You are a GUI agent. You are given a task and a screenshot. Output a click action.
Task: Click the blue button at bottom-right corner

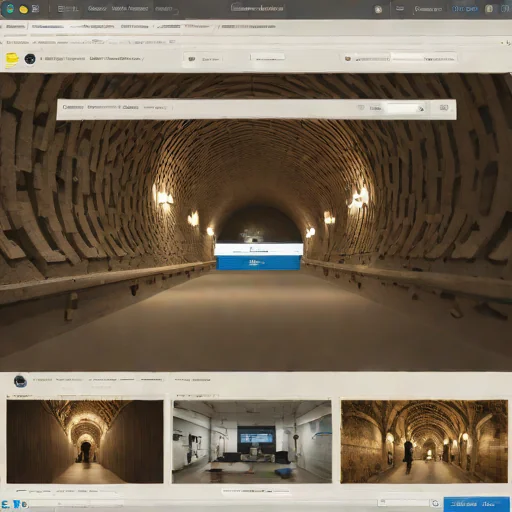[477, 504]
